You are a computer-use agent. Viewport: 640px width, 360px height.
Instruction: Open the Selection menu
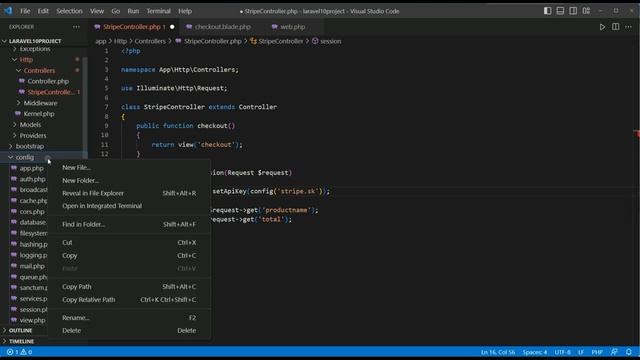[x=69, y=11]
